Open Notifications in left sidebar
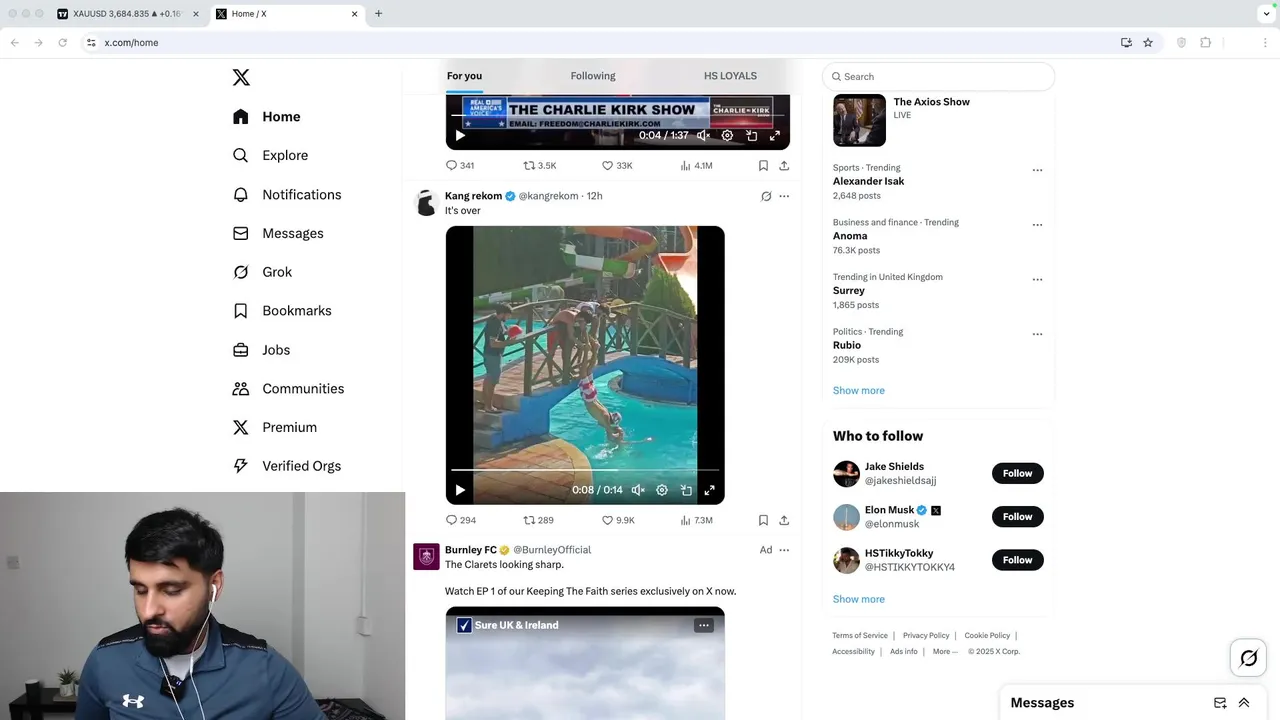The height and width of the screenshot is (720, 1280). tap(286, 194)
